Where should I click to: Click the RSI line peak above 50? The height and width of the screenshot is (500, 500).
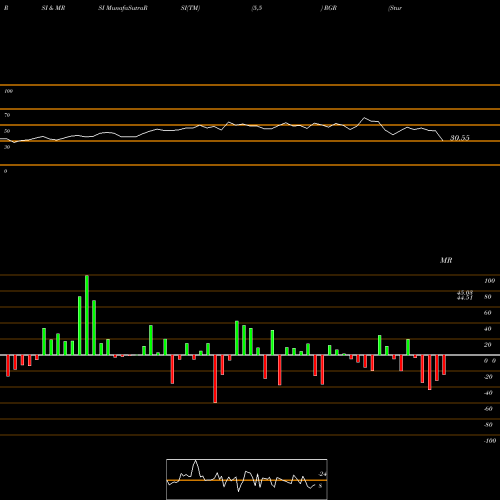pyautogui.click(x=364, y=118)
